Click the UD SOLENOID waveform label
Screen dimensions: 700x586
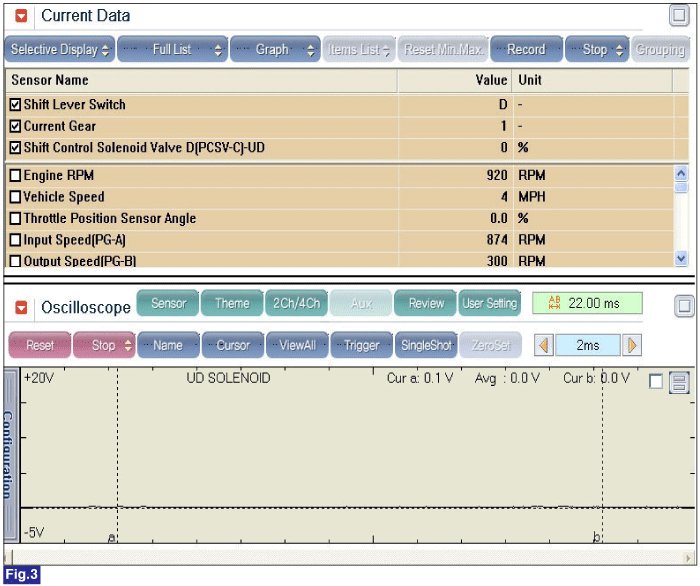click(228, 378)
